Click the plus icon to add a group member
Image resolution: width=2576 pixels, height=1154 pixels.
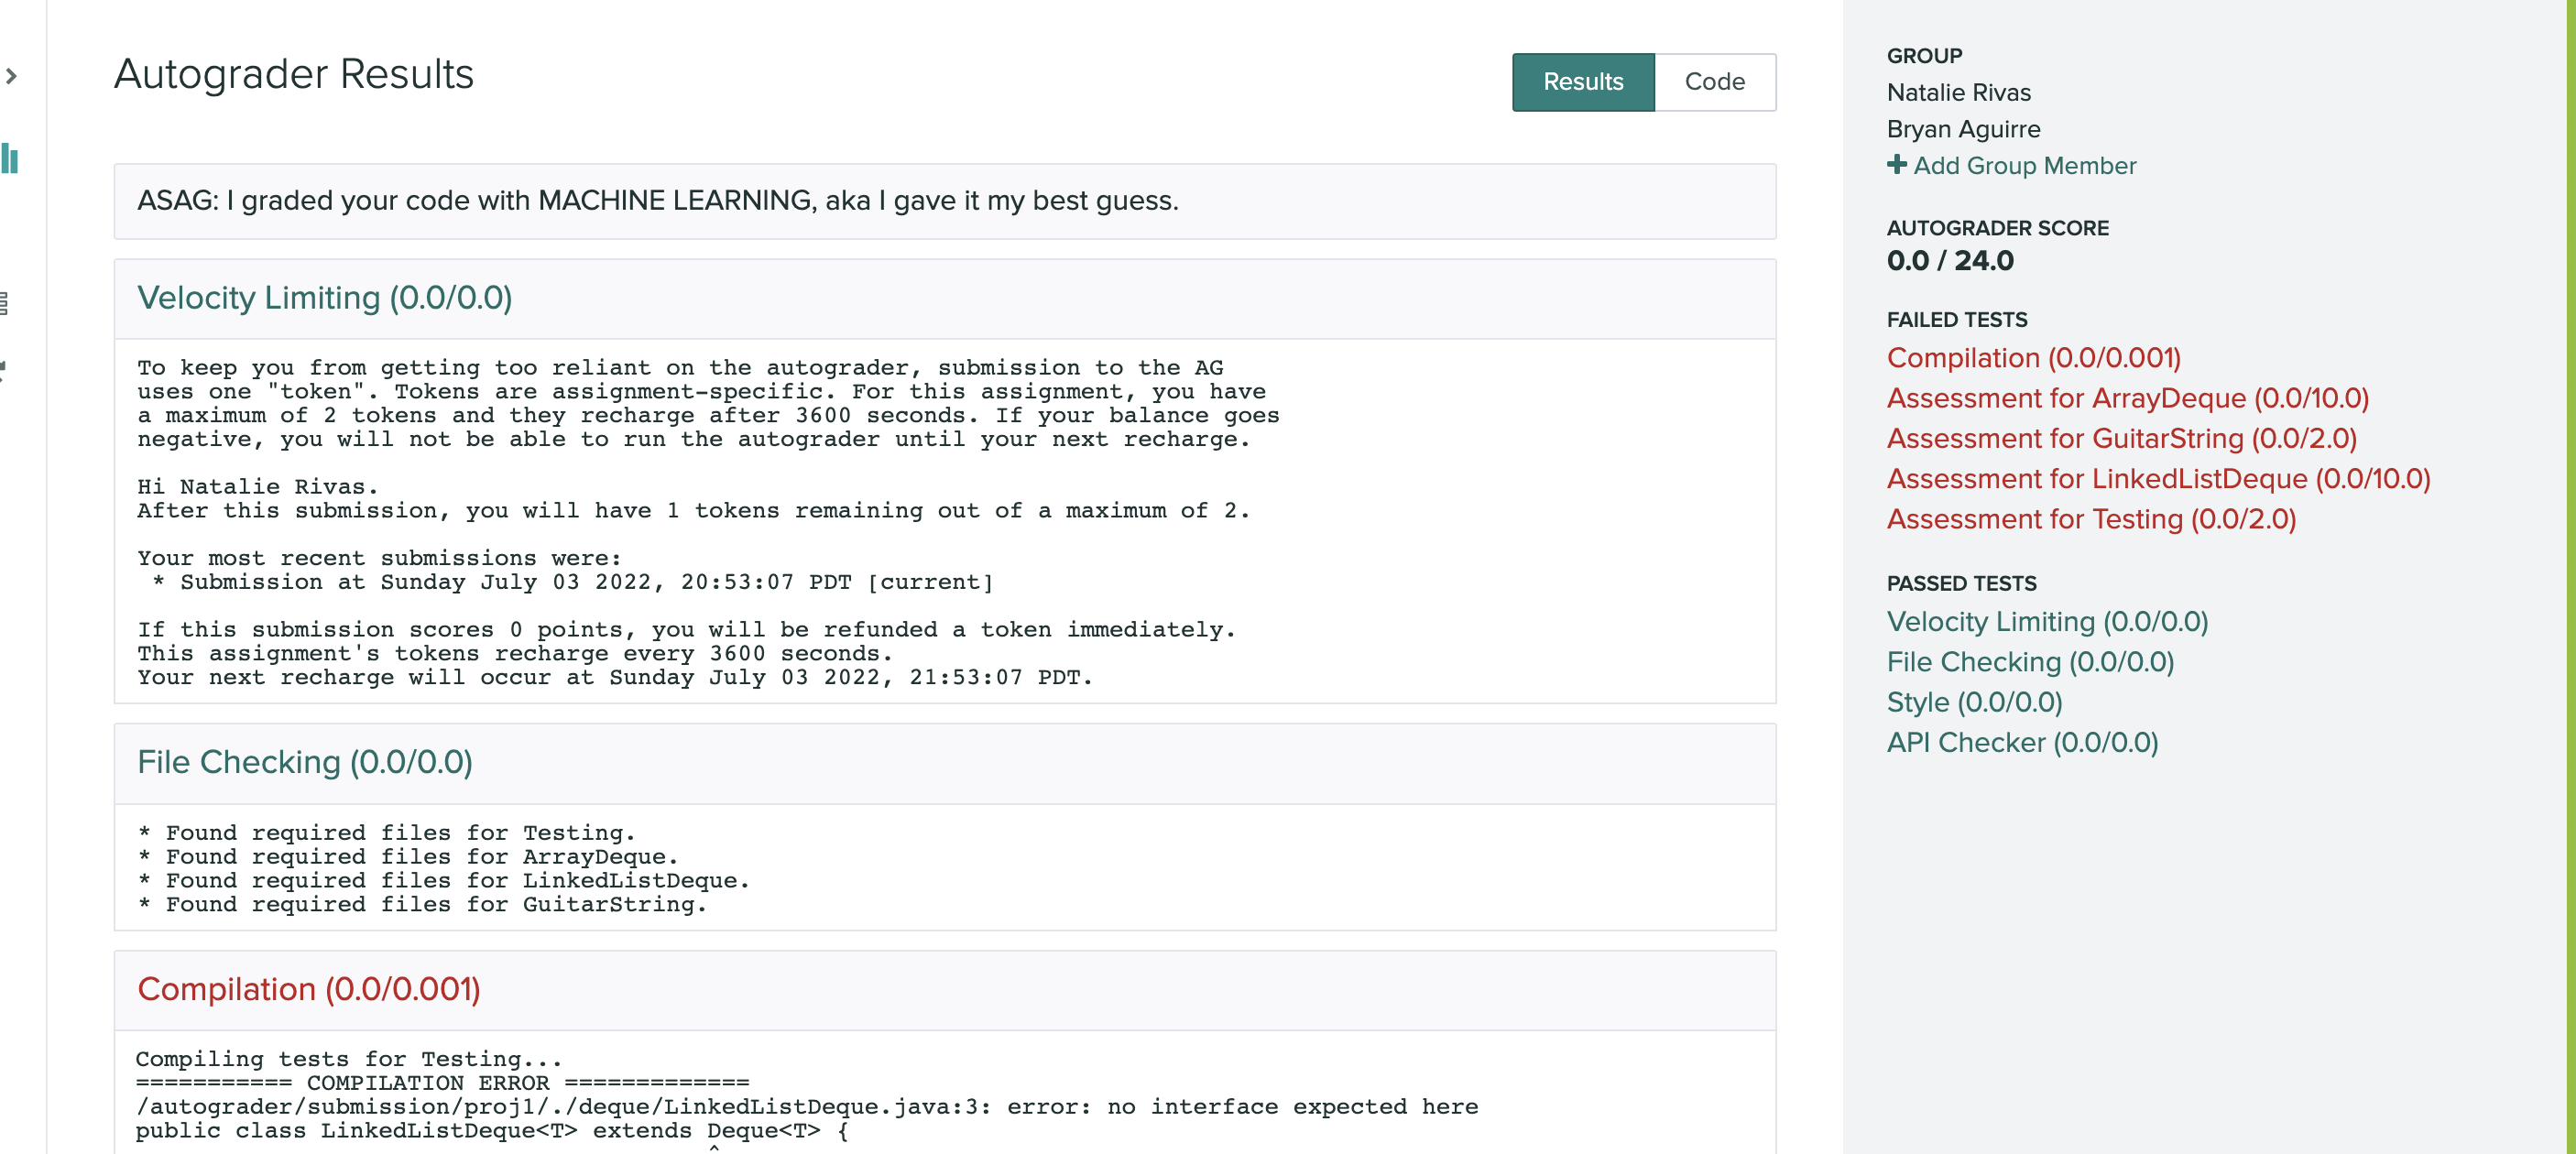coord(1896,165)
